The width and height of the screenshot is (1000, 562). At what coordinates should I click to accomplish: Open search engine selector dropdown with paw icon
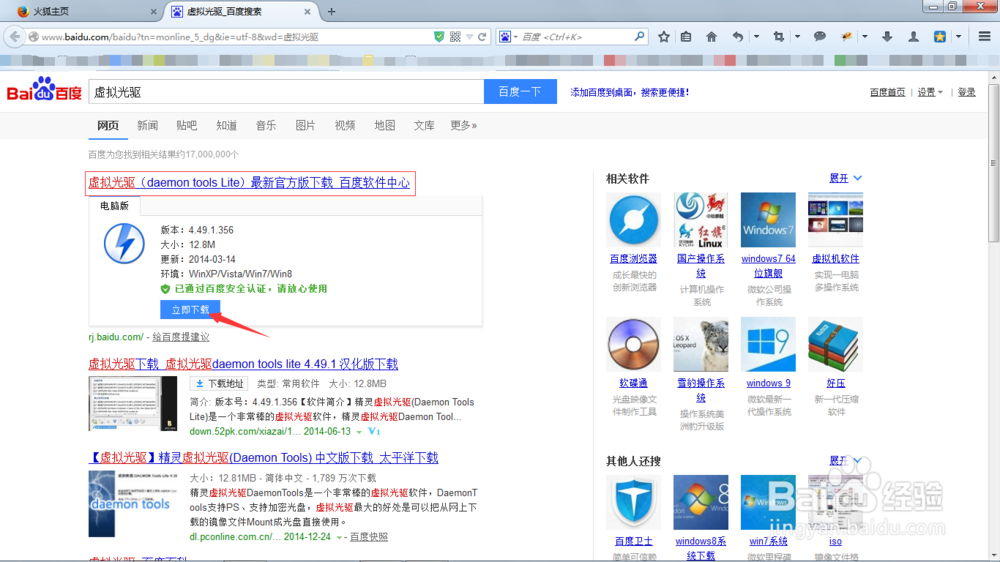(508, 37)
